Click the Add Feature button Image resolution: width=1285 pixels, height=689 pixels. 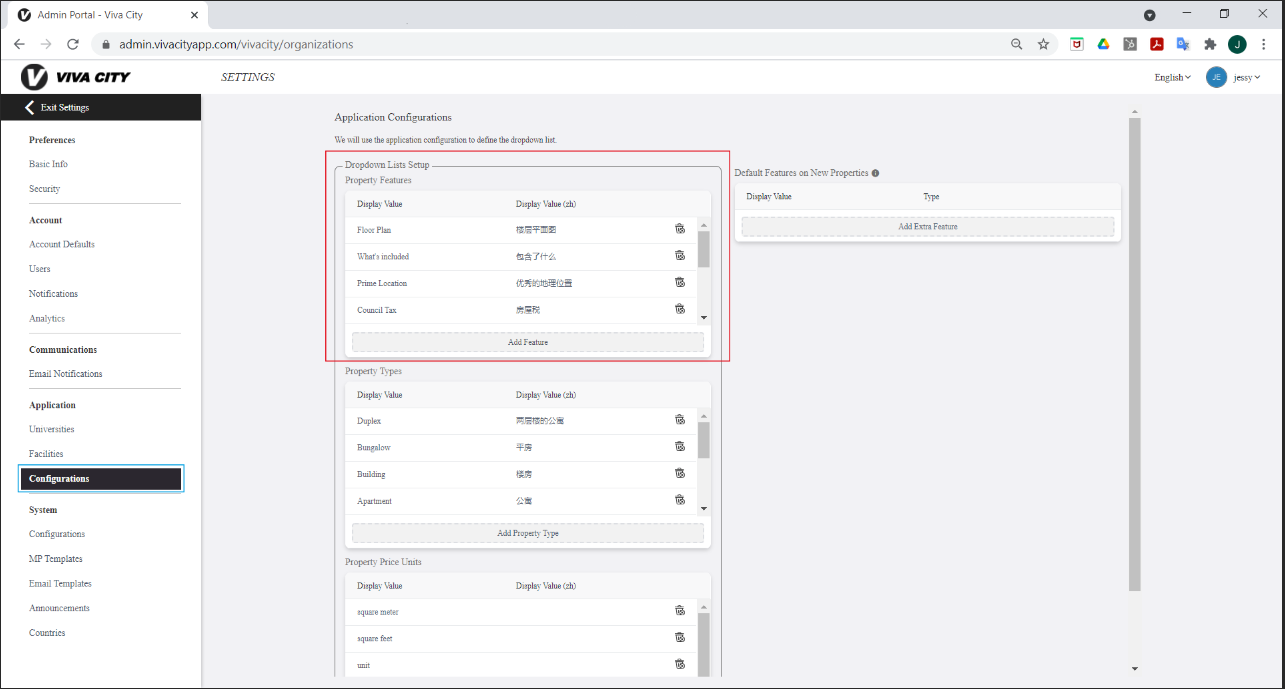(x=528, y=342)
